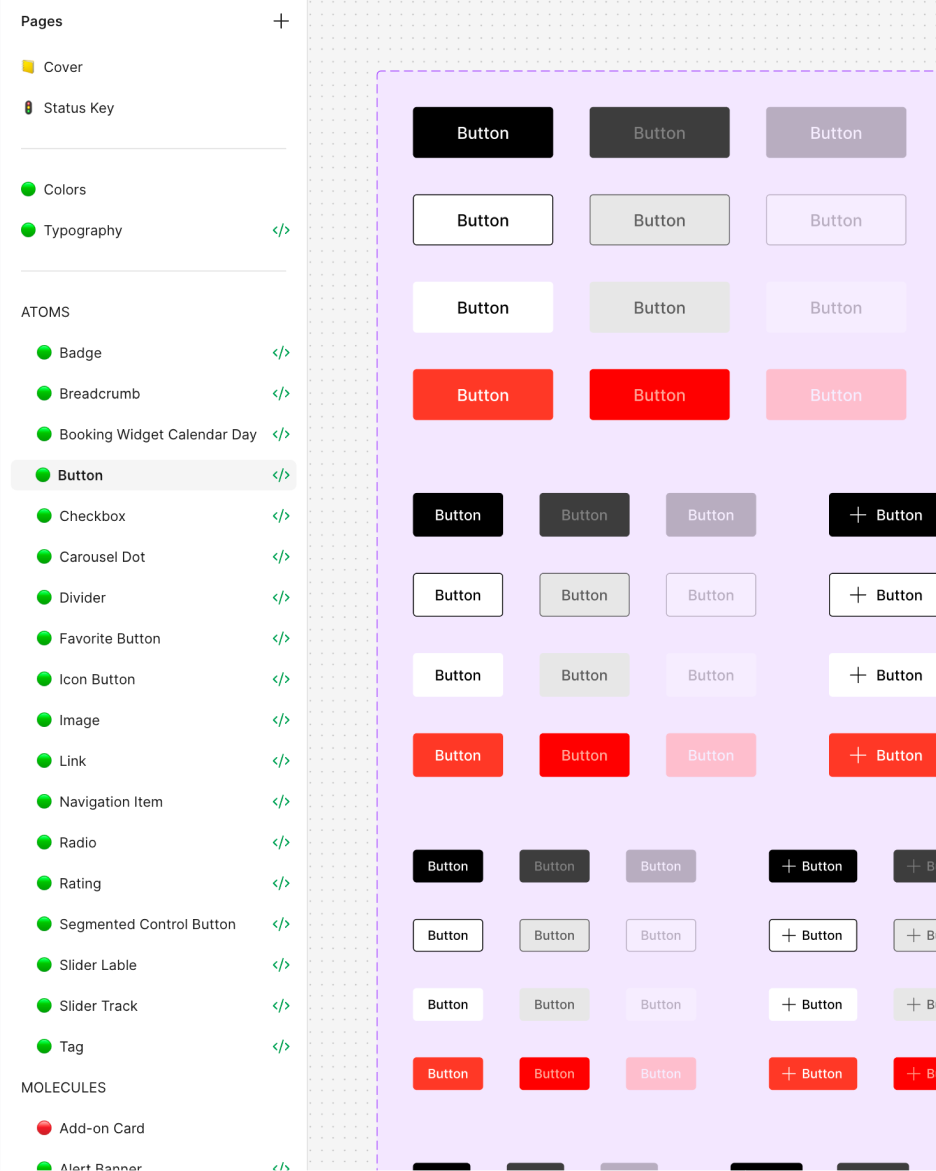Click the code icon beside Slider Lable
The image size is (936, 1171).
(281, 965)
